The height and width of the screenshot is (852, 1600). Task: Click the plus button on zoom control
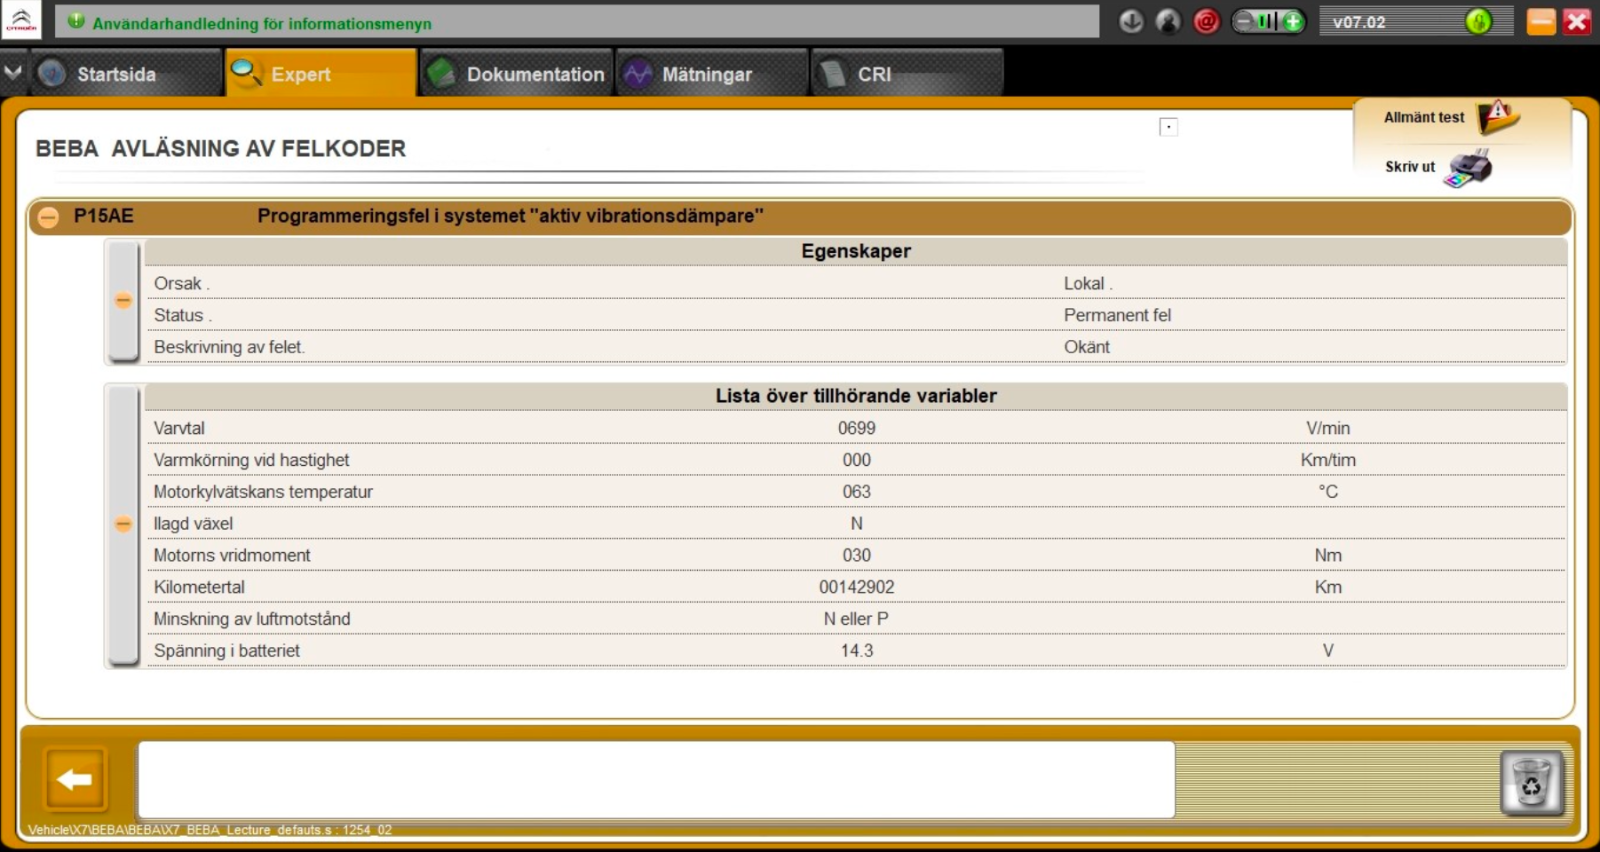[1293, 21]
